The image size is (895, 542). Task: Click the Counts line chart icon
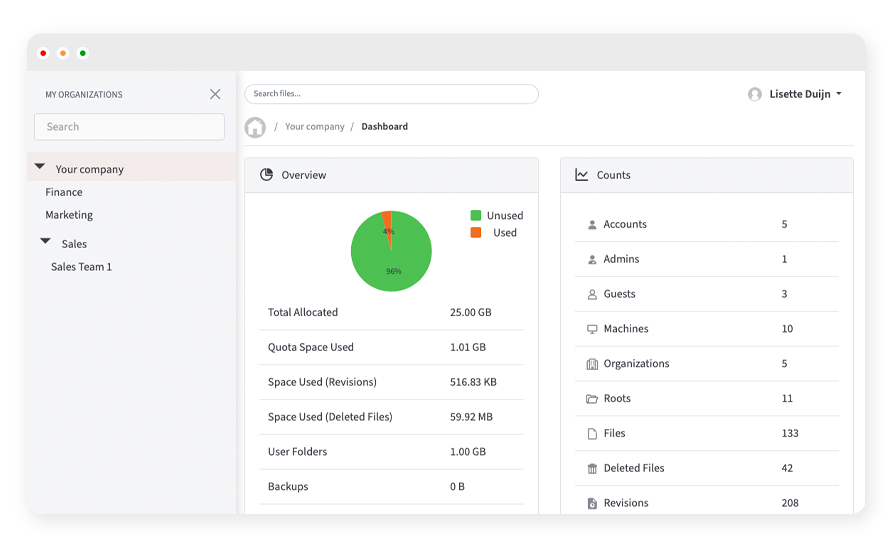[x=582, y=175]
